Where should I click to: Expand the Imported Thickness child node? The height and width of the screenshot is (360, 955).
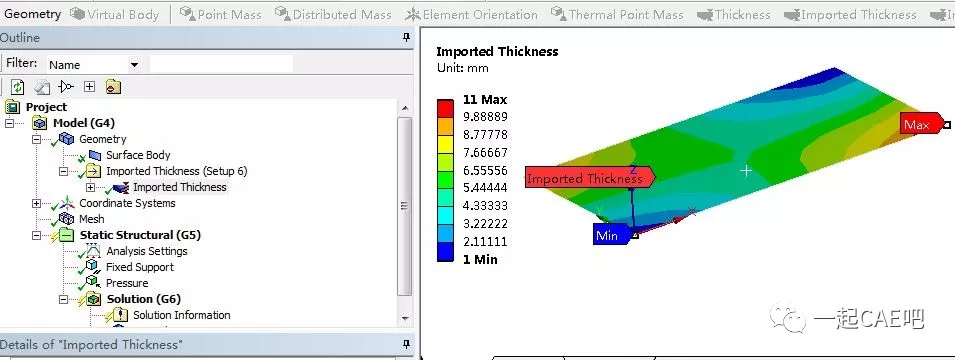pos(91,188)
